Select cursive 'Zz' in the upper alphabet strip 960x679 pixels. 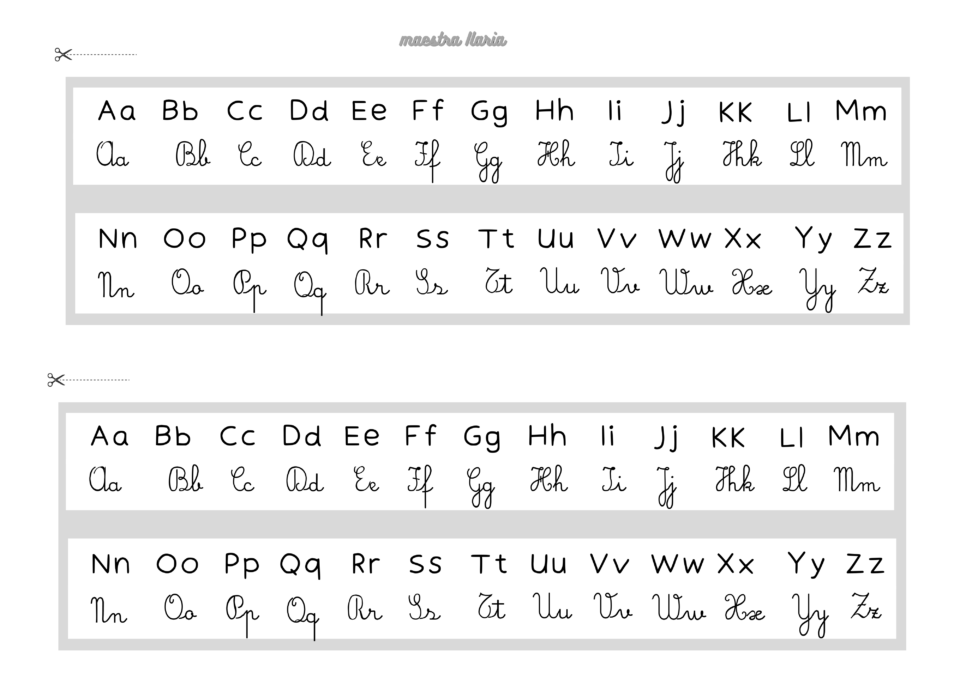[872, 282]
